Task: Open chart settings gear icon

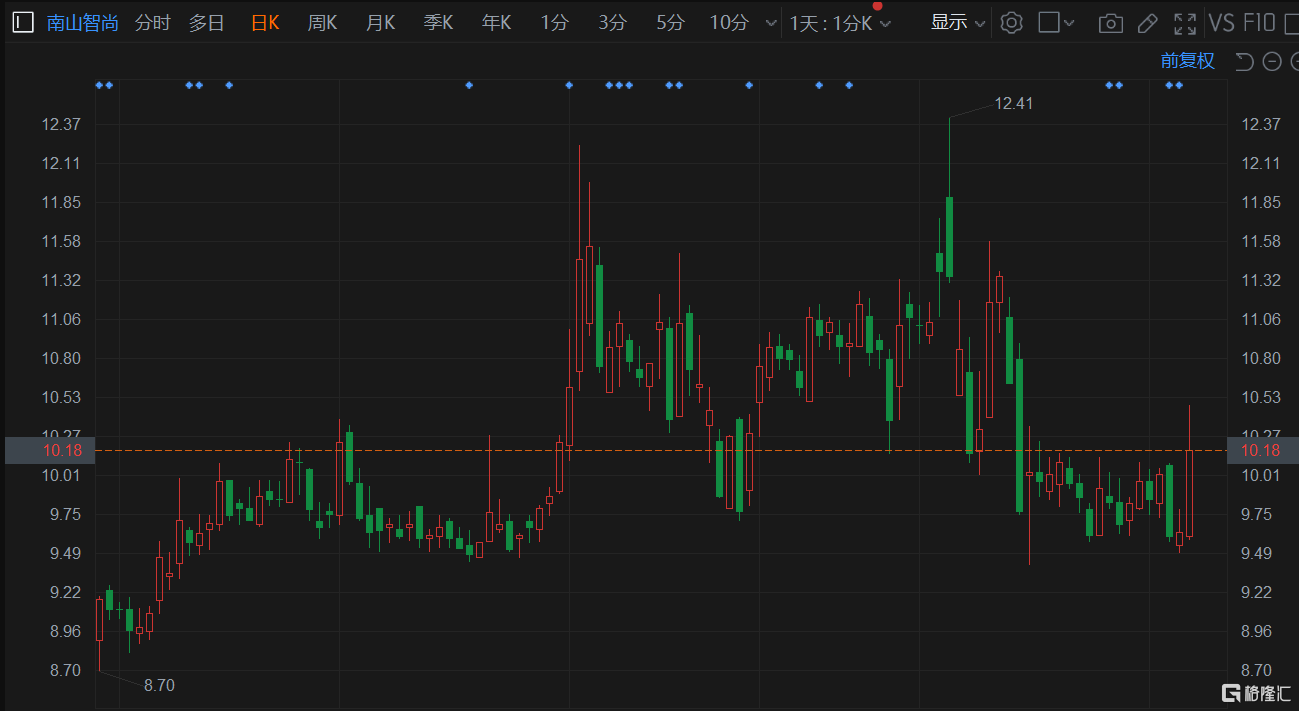Action: coord(1012,23)
